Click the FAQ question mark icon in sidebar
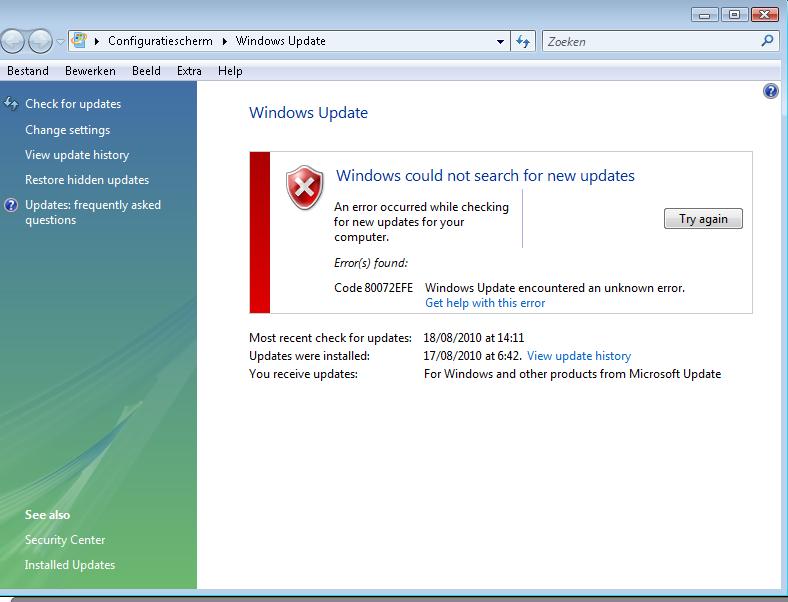Screen dimensions: 788x602 pyautogui.click(x=11, y=205)
